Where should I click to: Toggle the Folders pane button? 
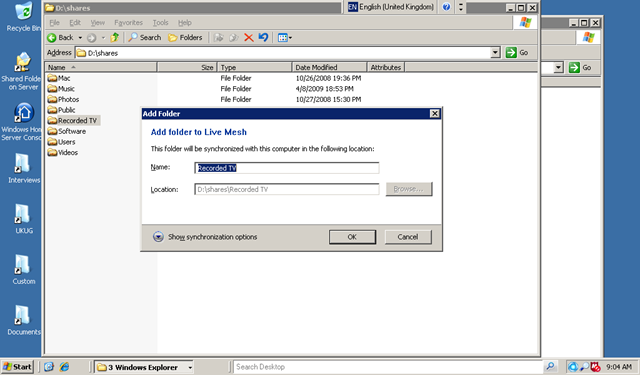(185, 38)
